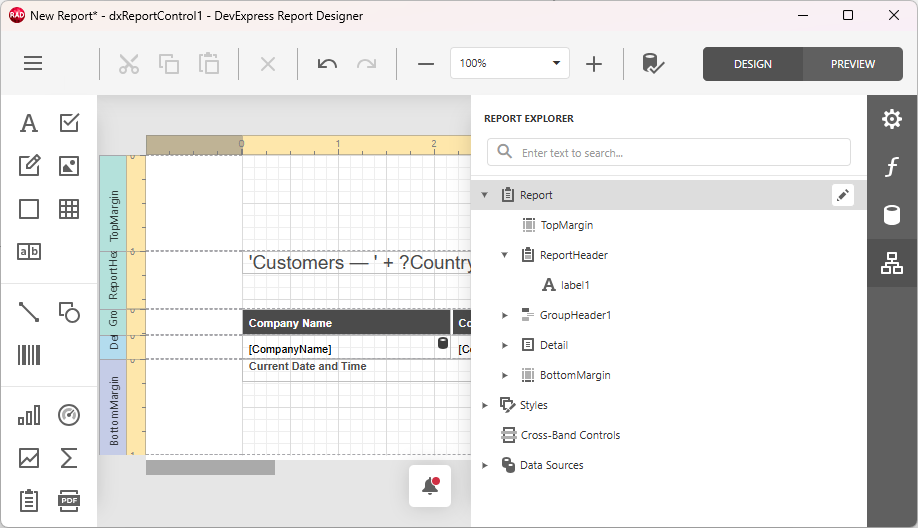
Task: Expand the Styles node
Action: (485, 405)
